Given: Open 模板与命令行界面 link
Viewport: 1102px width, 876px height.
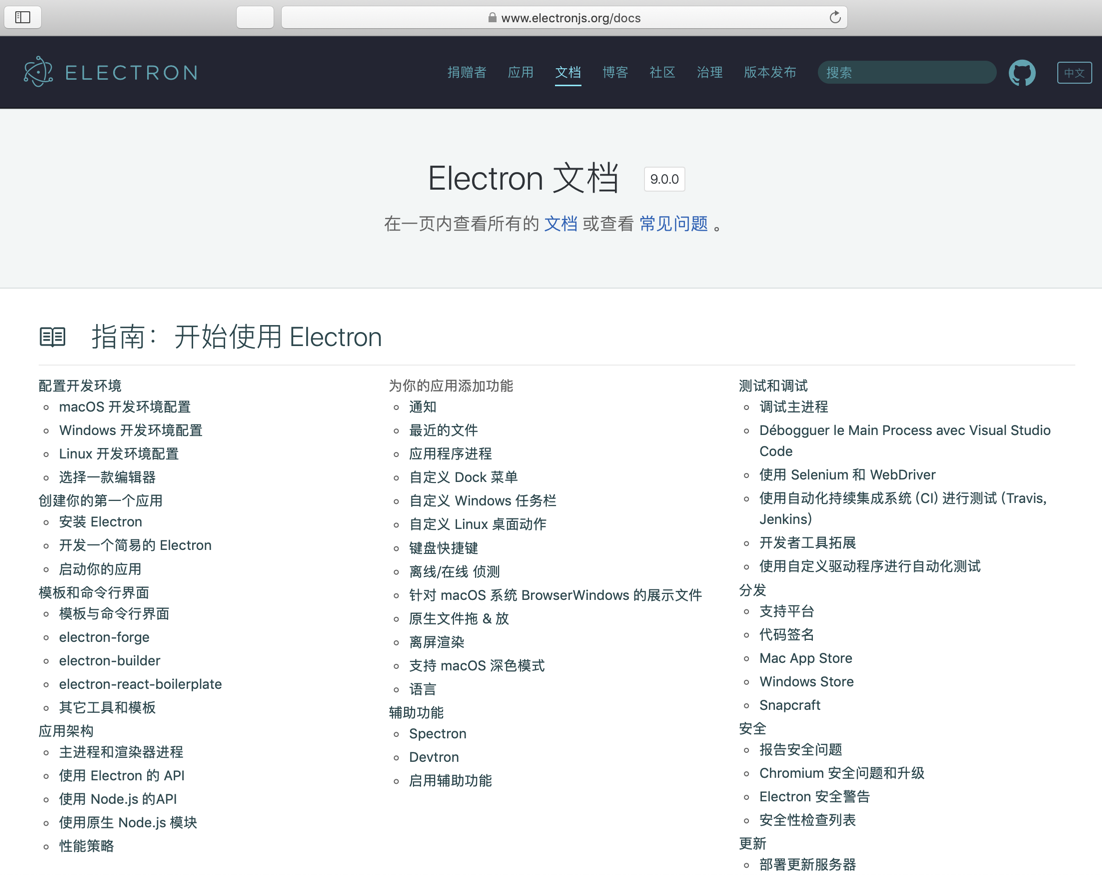Looking at the screenshot, I should pos(114,614).
